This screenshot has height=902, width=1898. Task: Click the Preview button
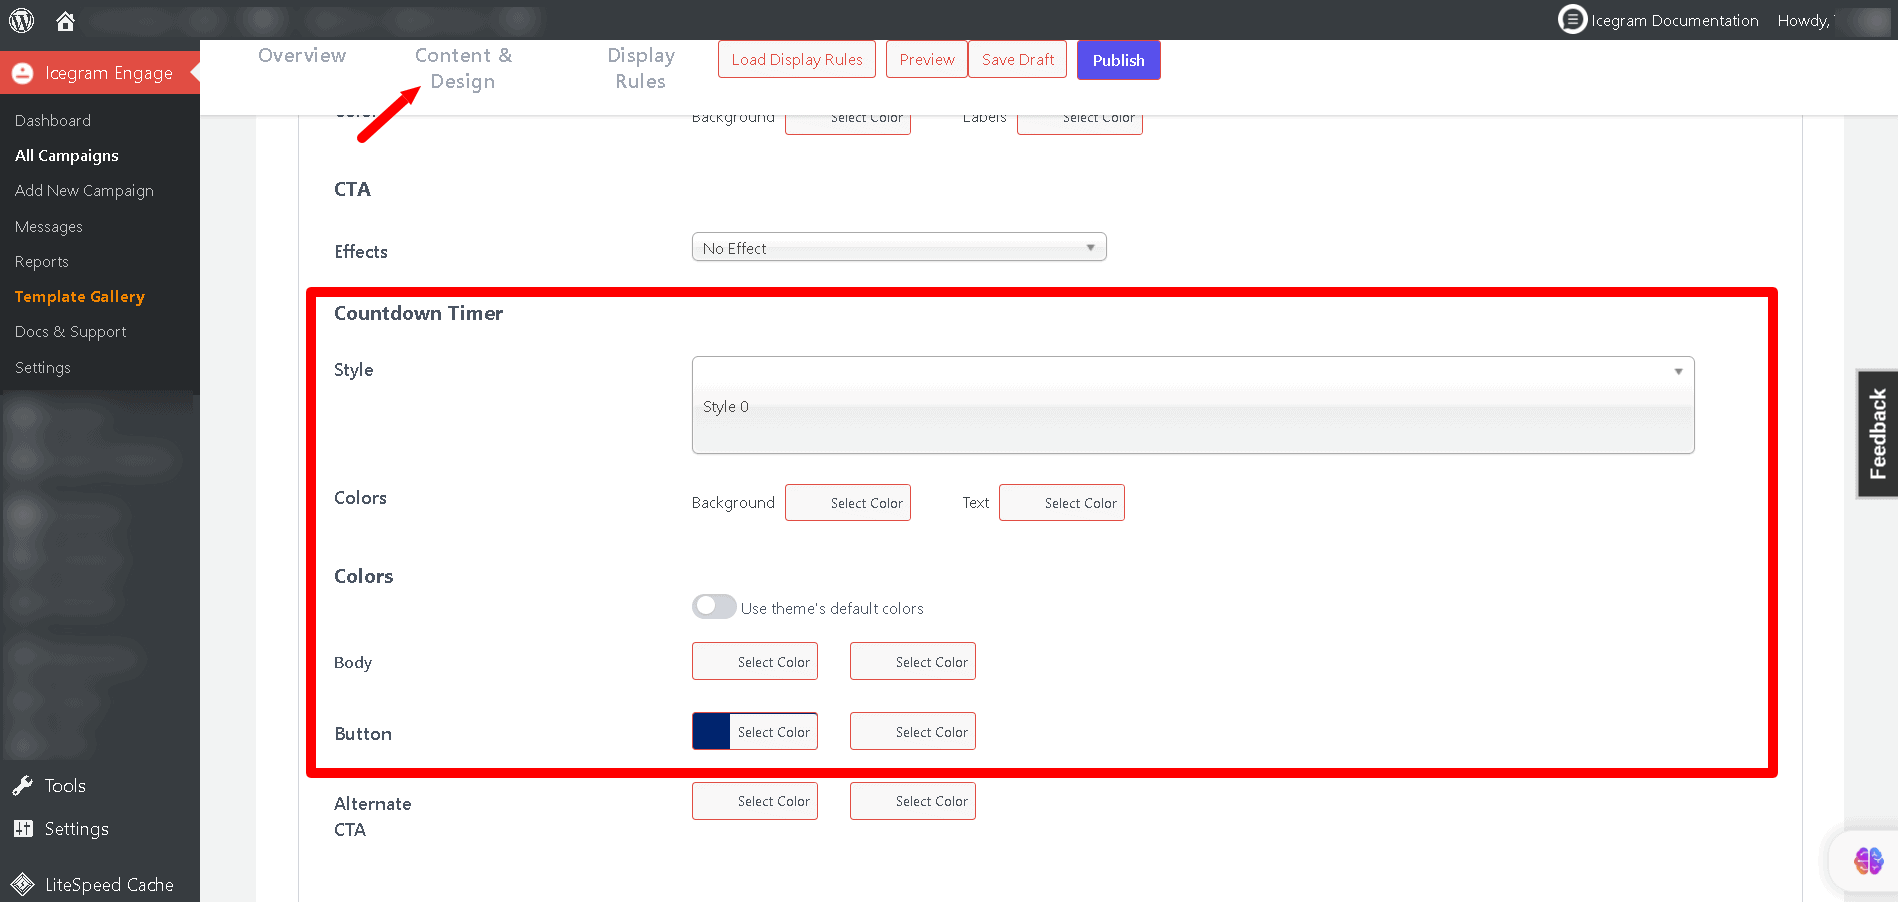tap(927, 59)
